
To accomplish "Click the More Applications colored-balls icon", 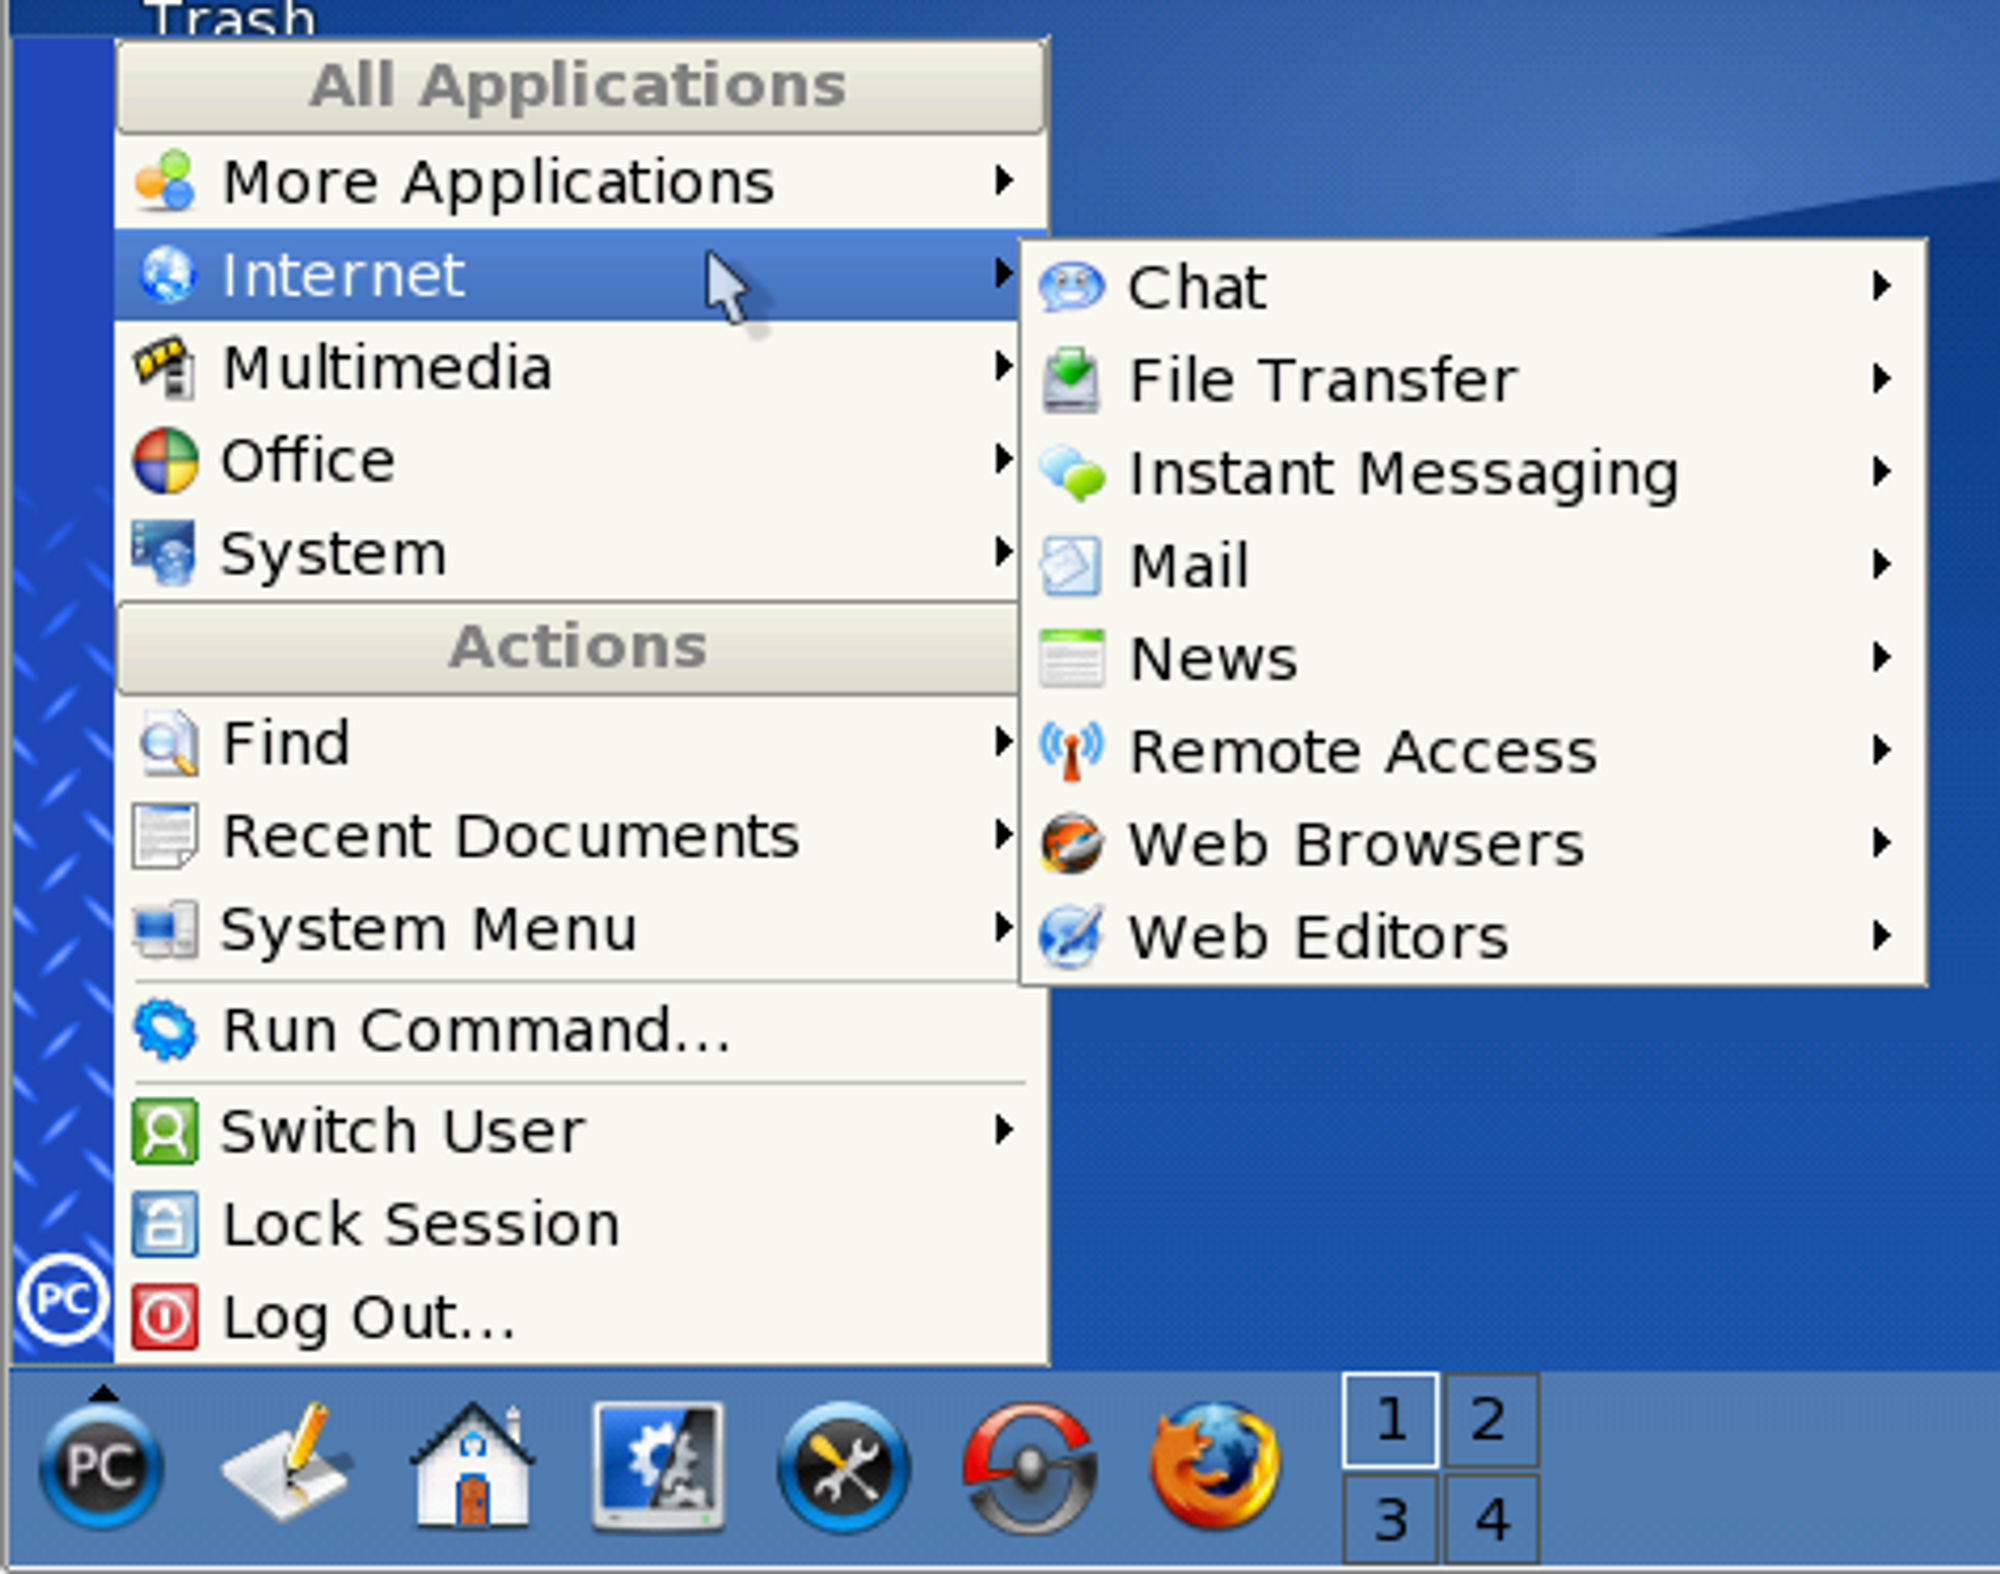I will point(165,181).
